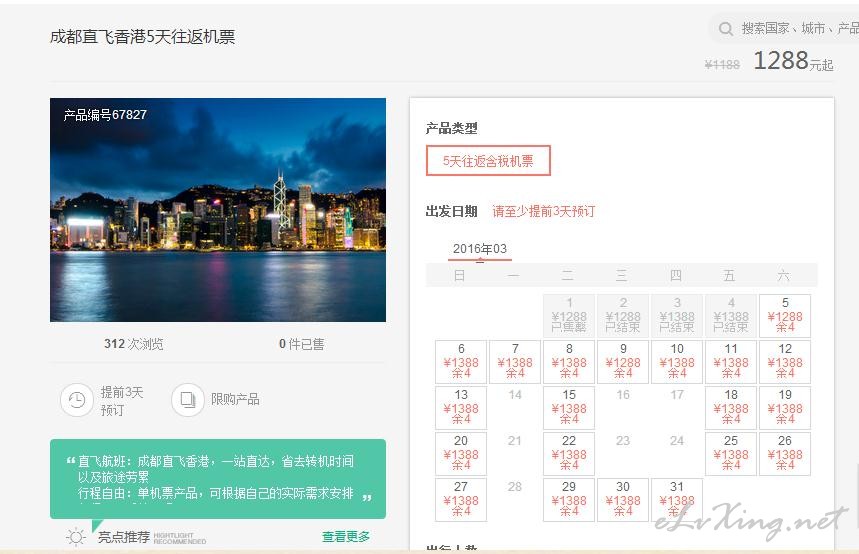The width and height of the screenshot is (859, 554).
Task: Choose departure date March 29
Action: (x=569, y=500)
